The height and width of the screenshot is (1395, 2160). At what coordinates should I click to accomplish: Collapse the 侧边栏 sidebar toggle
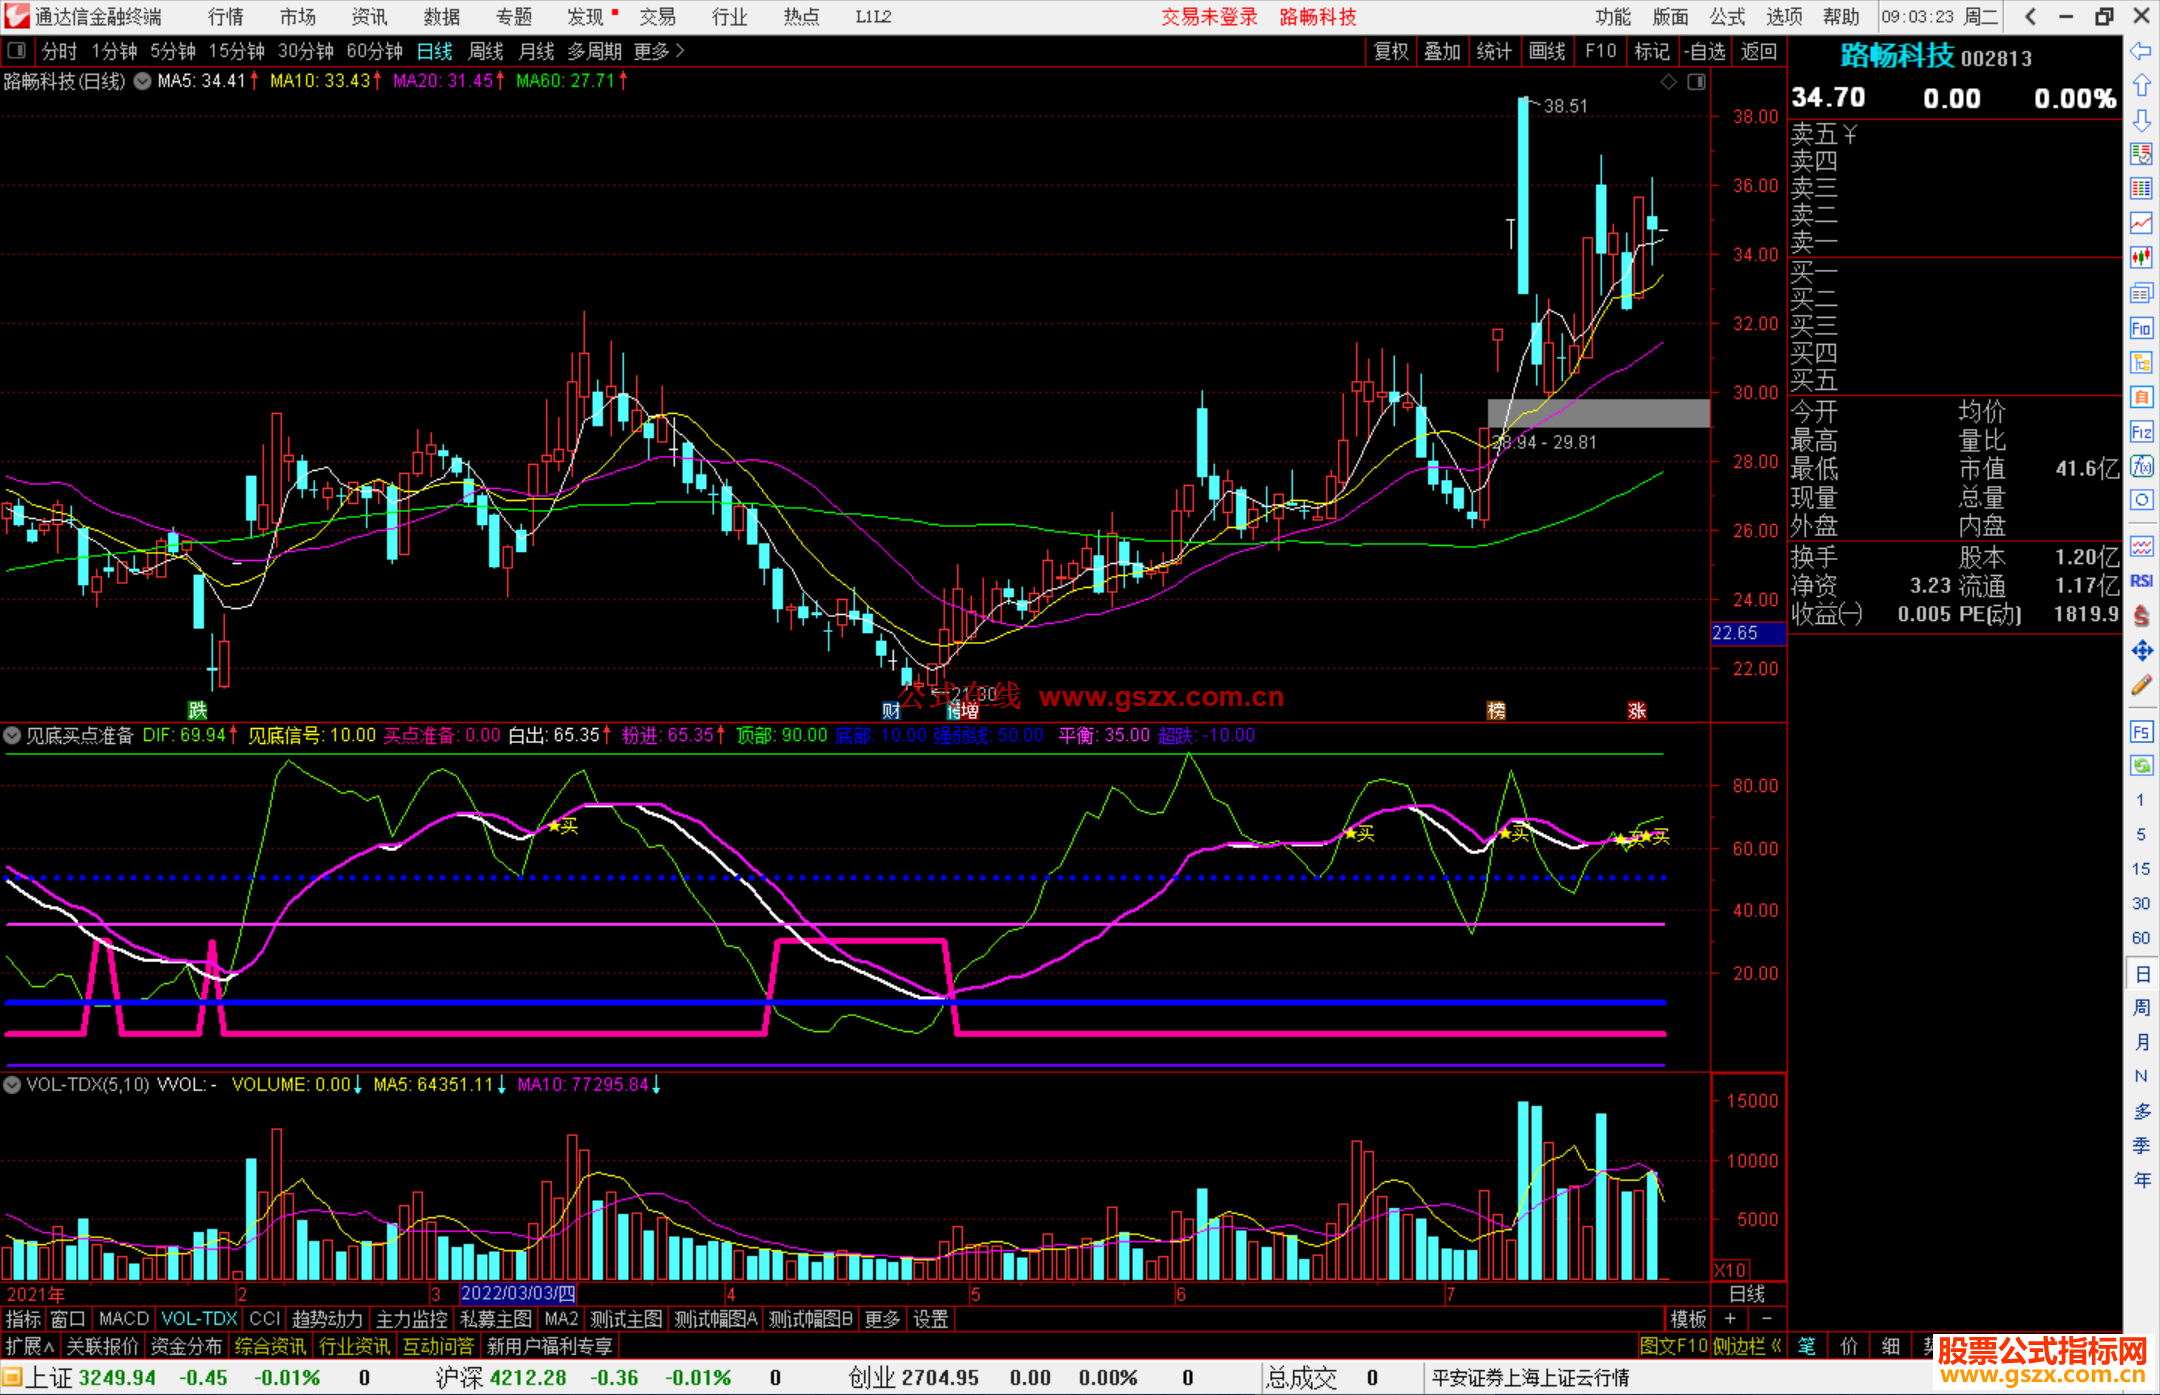pyautogui.click(x=1748, y=1346)
